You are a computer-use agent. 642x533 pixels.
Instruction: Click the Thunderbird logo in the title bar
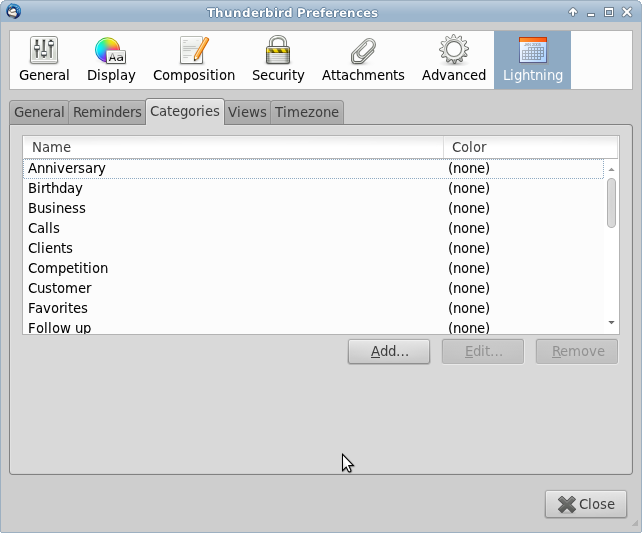13,12
